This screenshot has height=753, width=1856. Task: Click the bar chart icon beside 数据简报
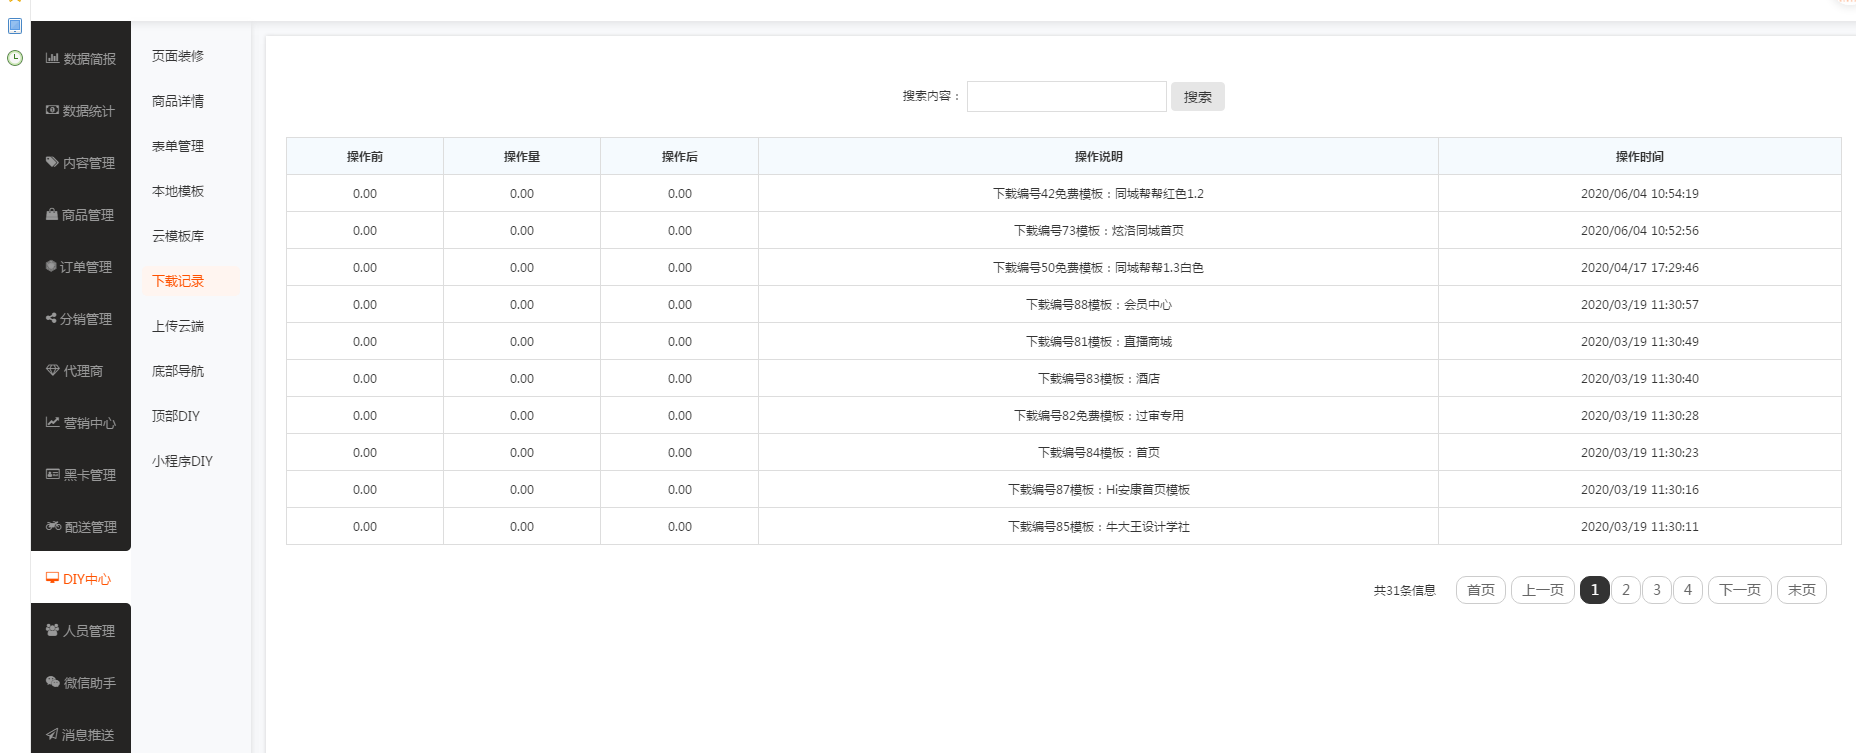[x=52, y=59]
